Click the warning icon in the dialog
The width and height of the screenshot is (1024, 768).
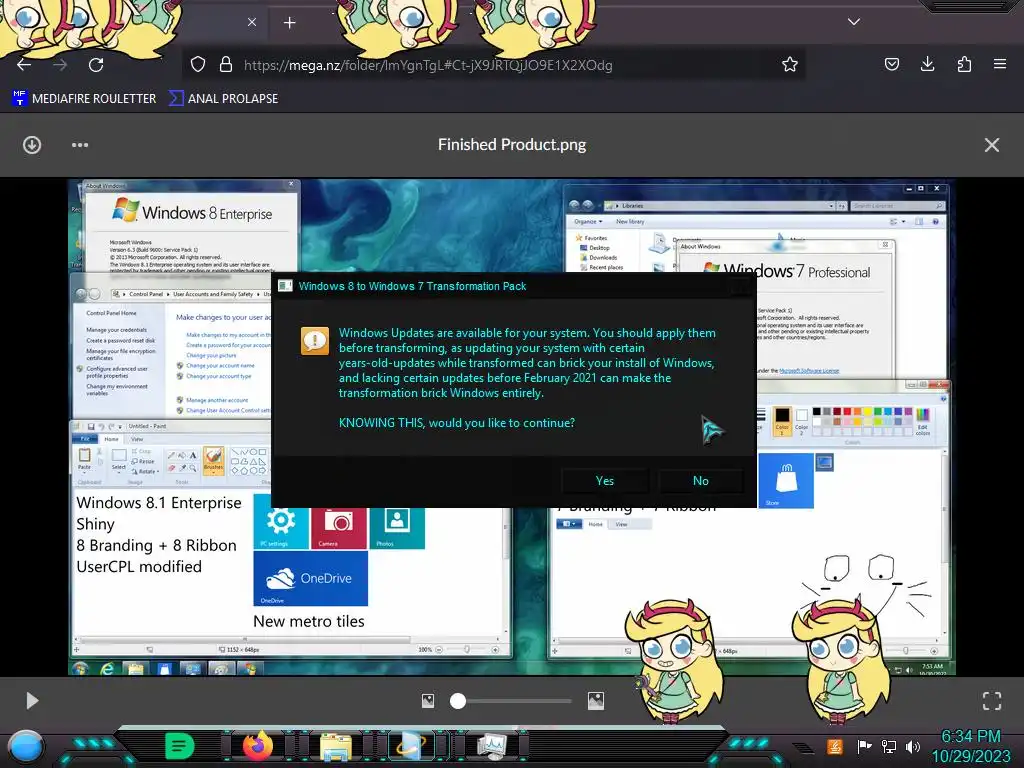(x=315, y=340)
